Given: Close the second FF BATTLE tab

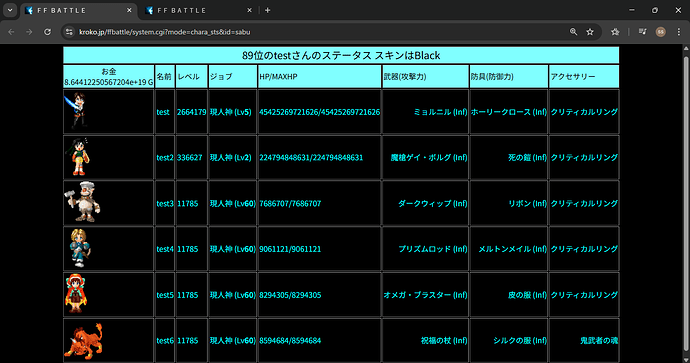Looking at the screenshot, I should [x=250, y=10].
